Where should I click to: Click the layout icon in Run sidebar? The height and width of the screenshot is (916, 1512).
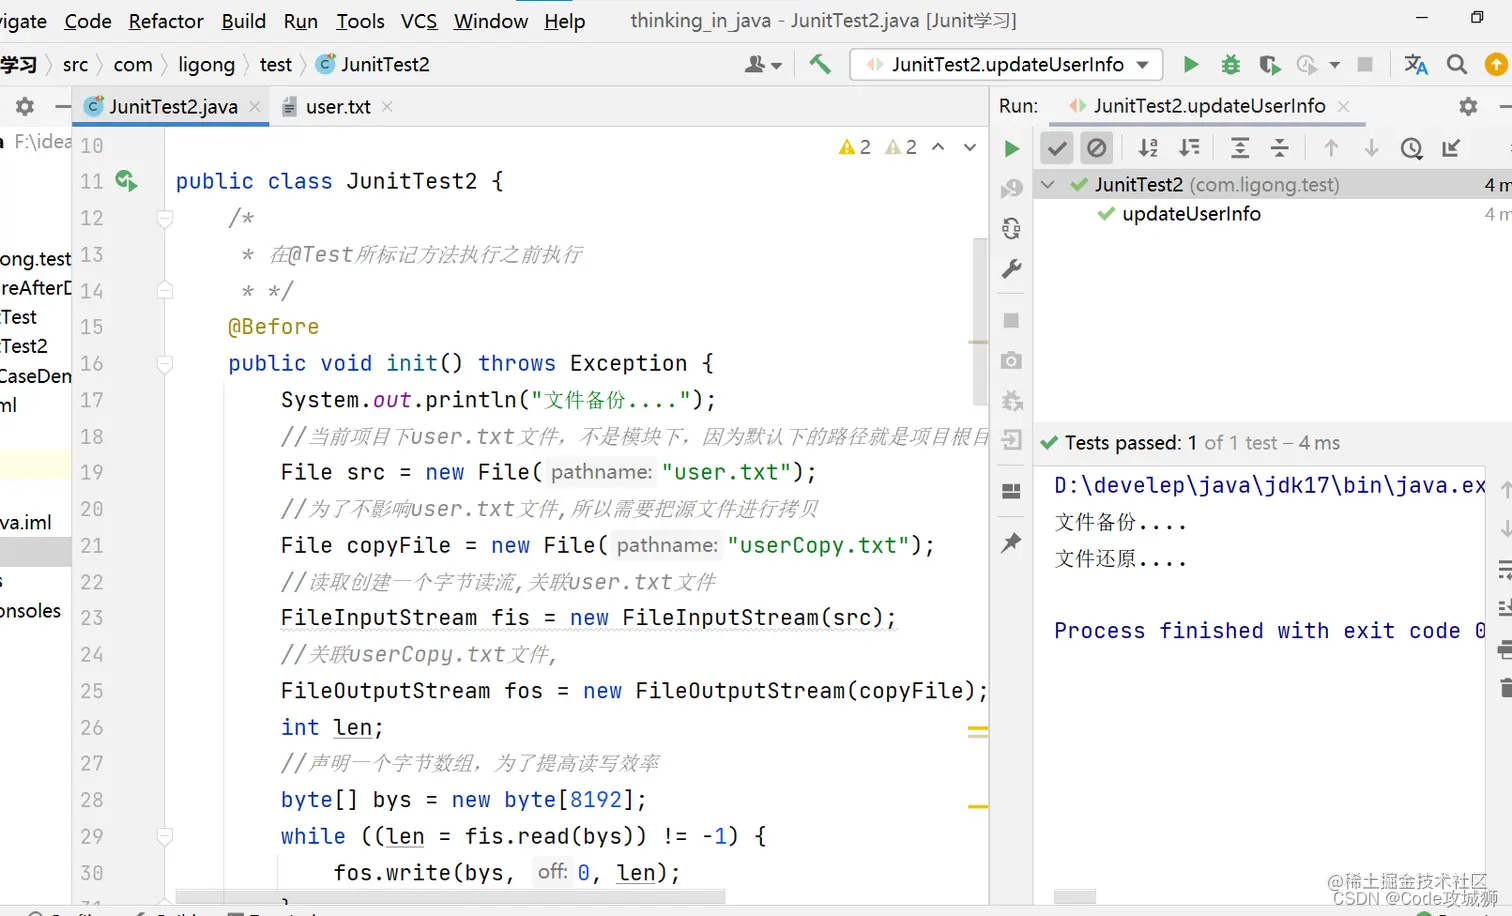[1012, 490]
